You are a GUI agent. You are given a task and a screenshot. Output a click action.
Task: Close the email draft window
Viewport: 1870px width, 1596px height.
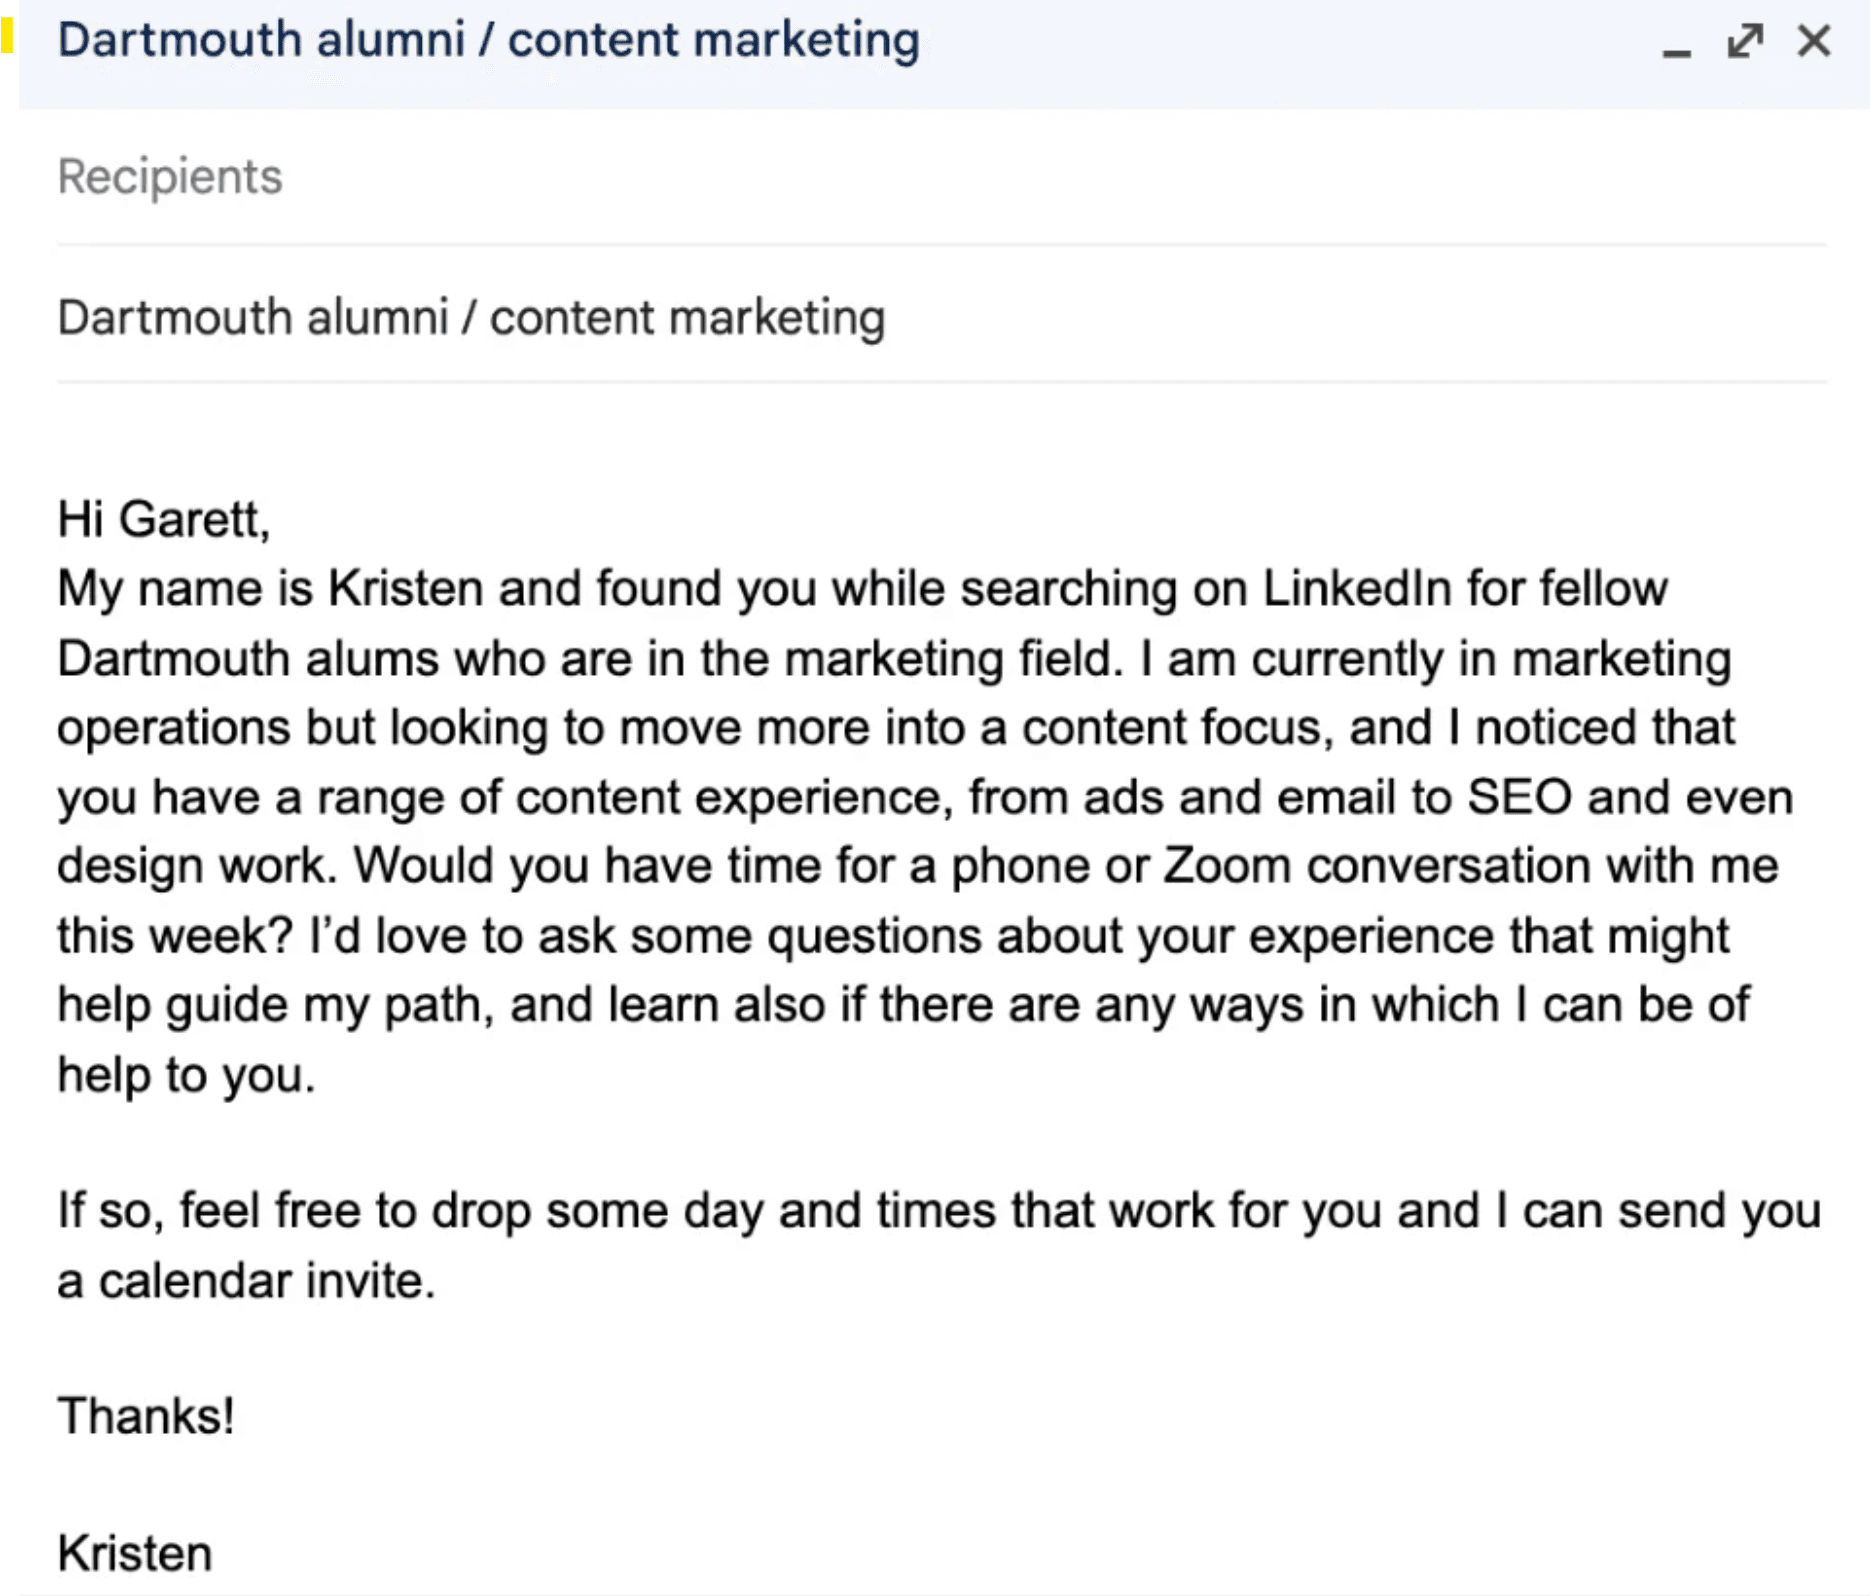pos(1814,41)
